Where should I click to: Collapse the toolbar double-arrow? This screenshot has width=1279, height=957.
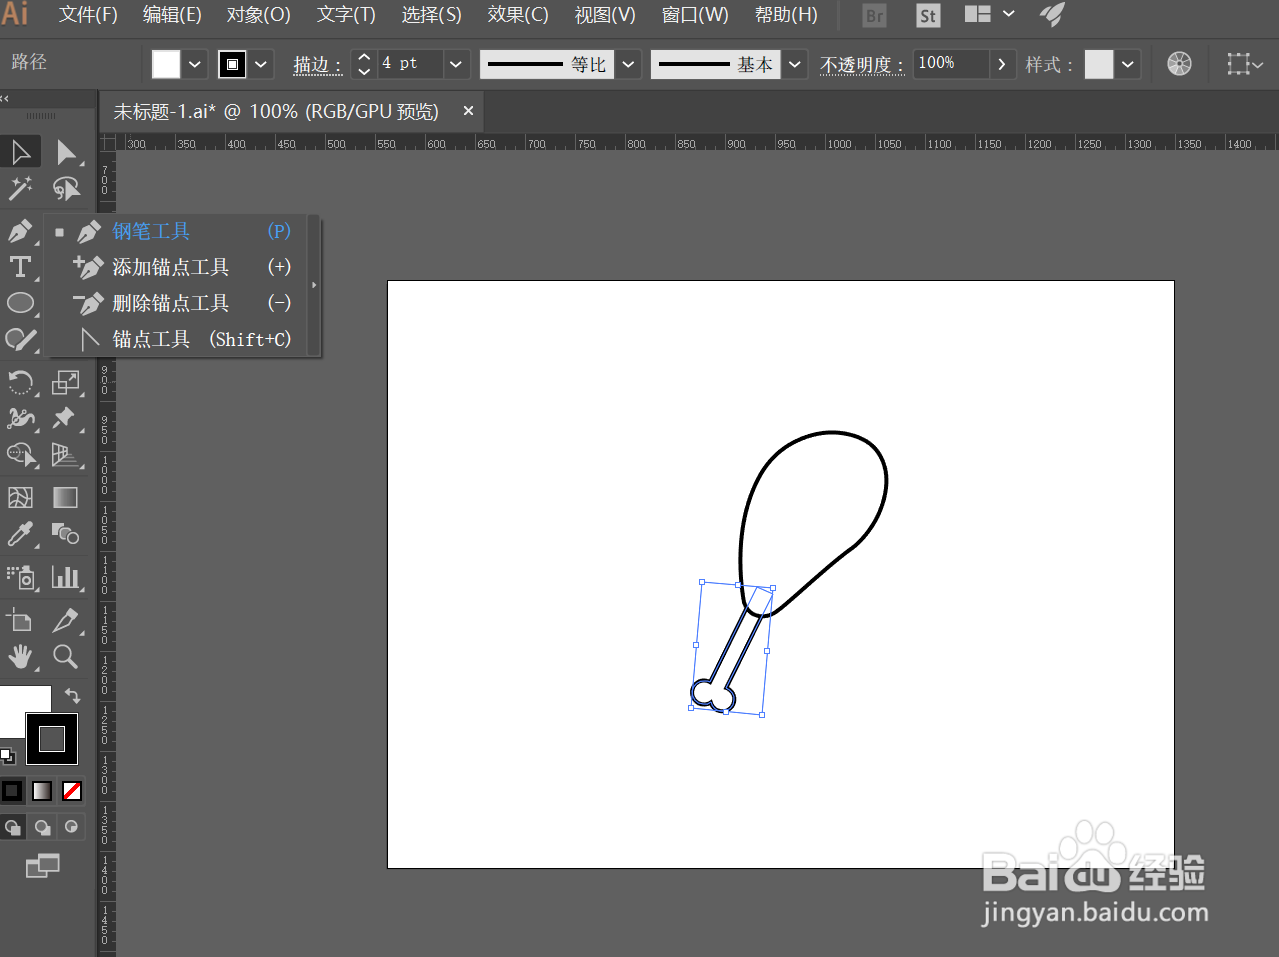point(5,99)
